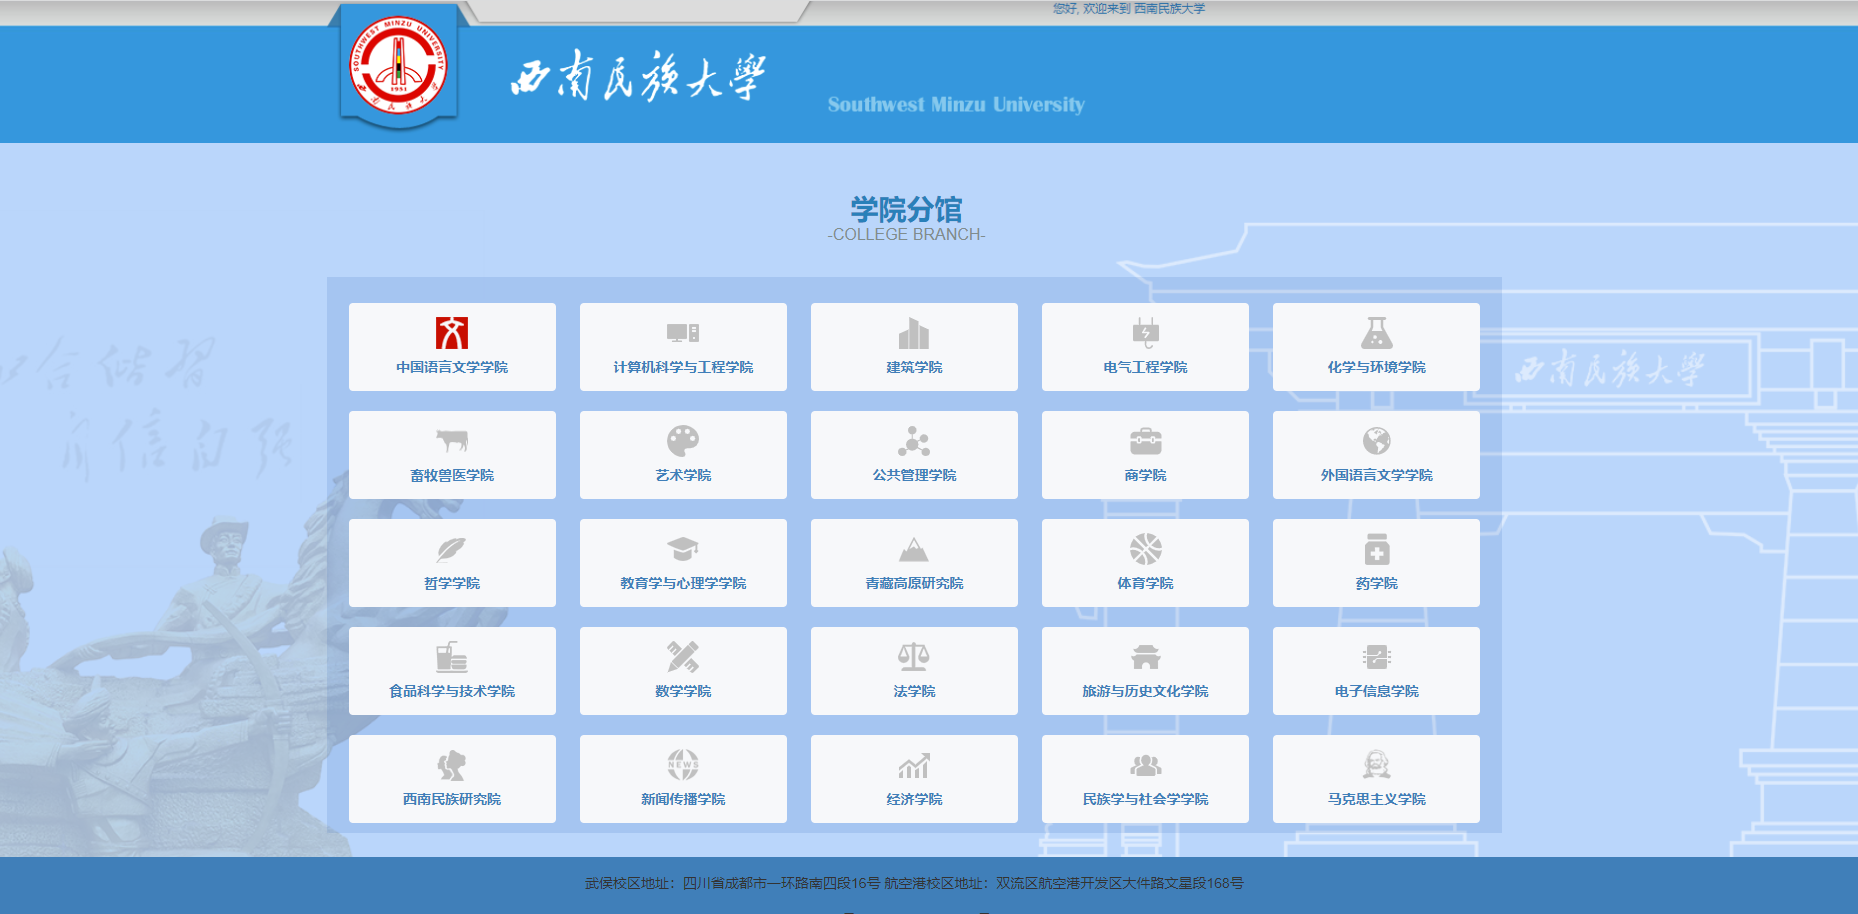Click the food icon for 食品科学与技术学院
Image resolution: width=1858 pixels, height=914 pixels.
pyautogui.click(x=452, y=657)
